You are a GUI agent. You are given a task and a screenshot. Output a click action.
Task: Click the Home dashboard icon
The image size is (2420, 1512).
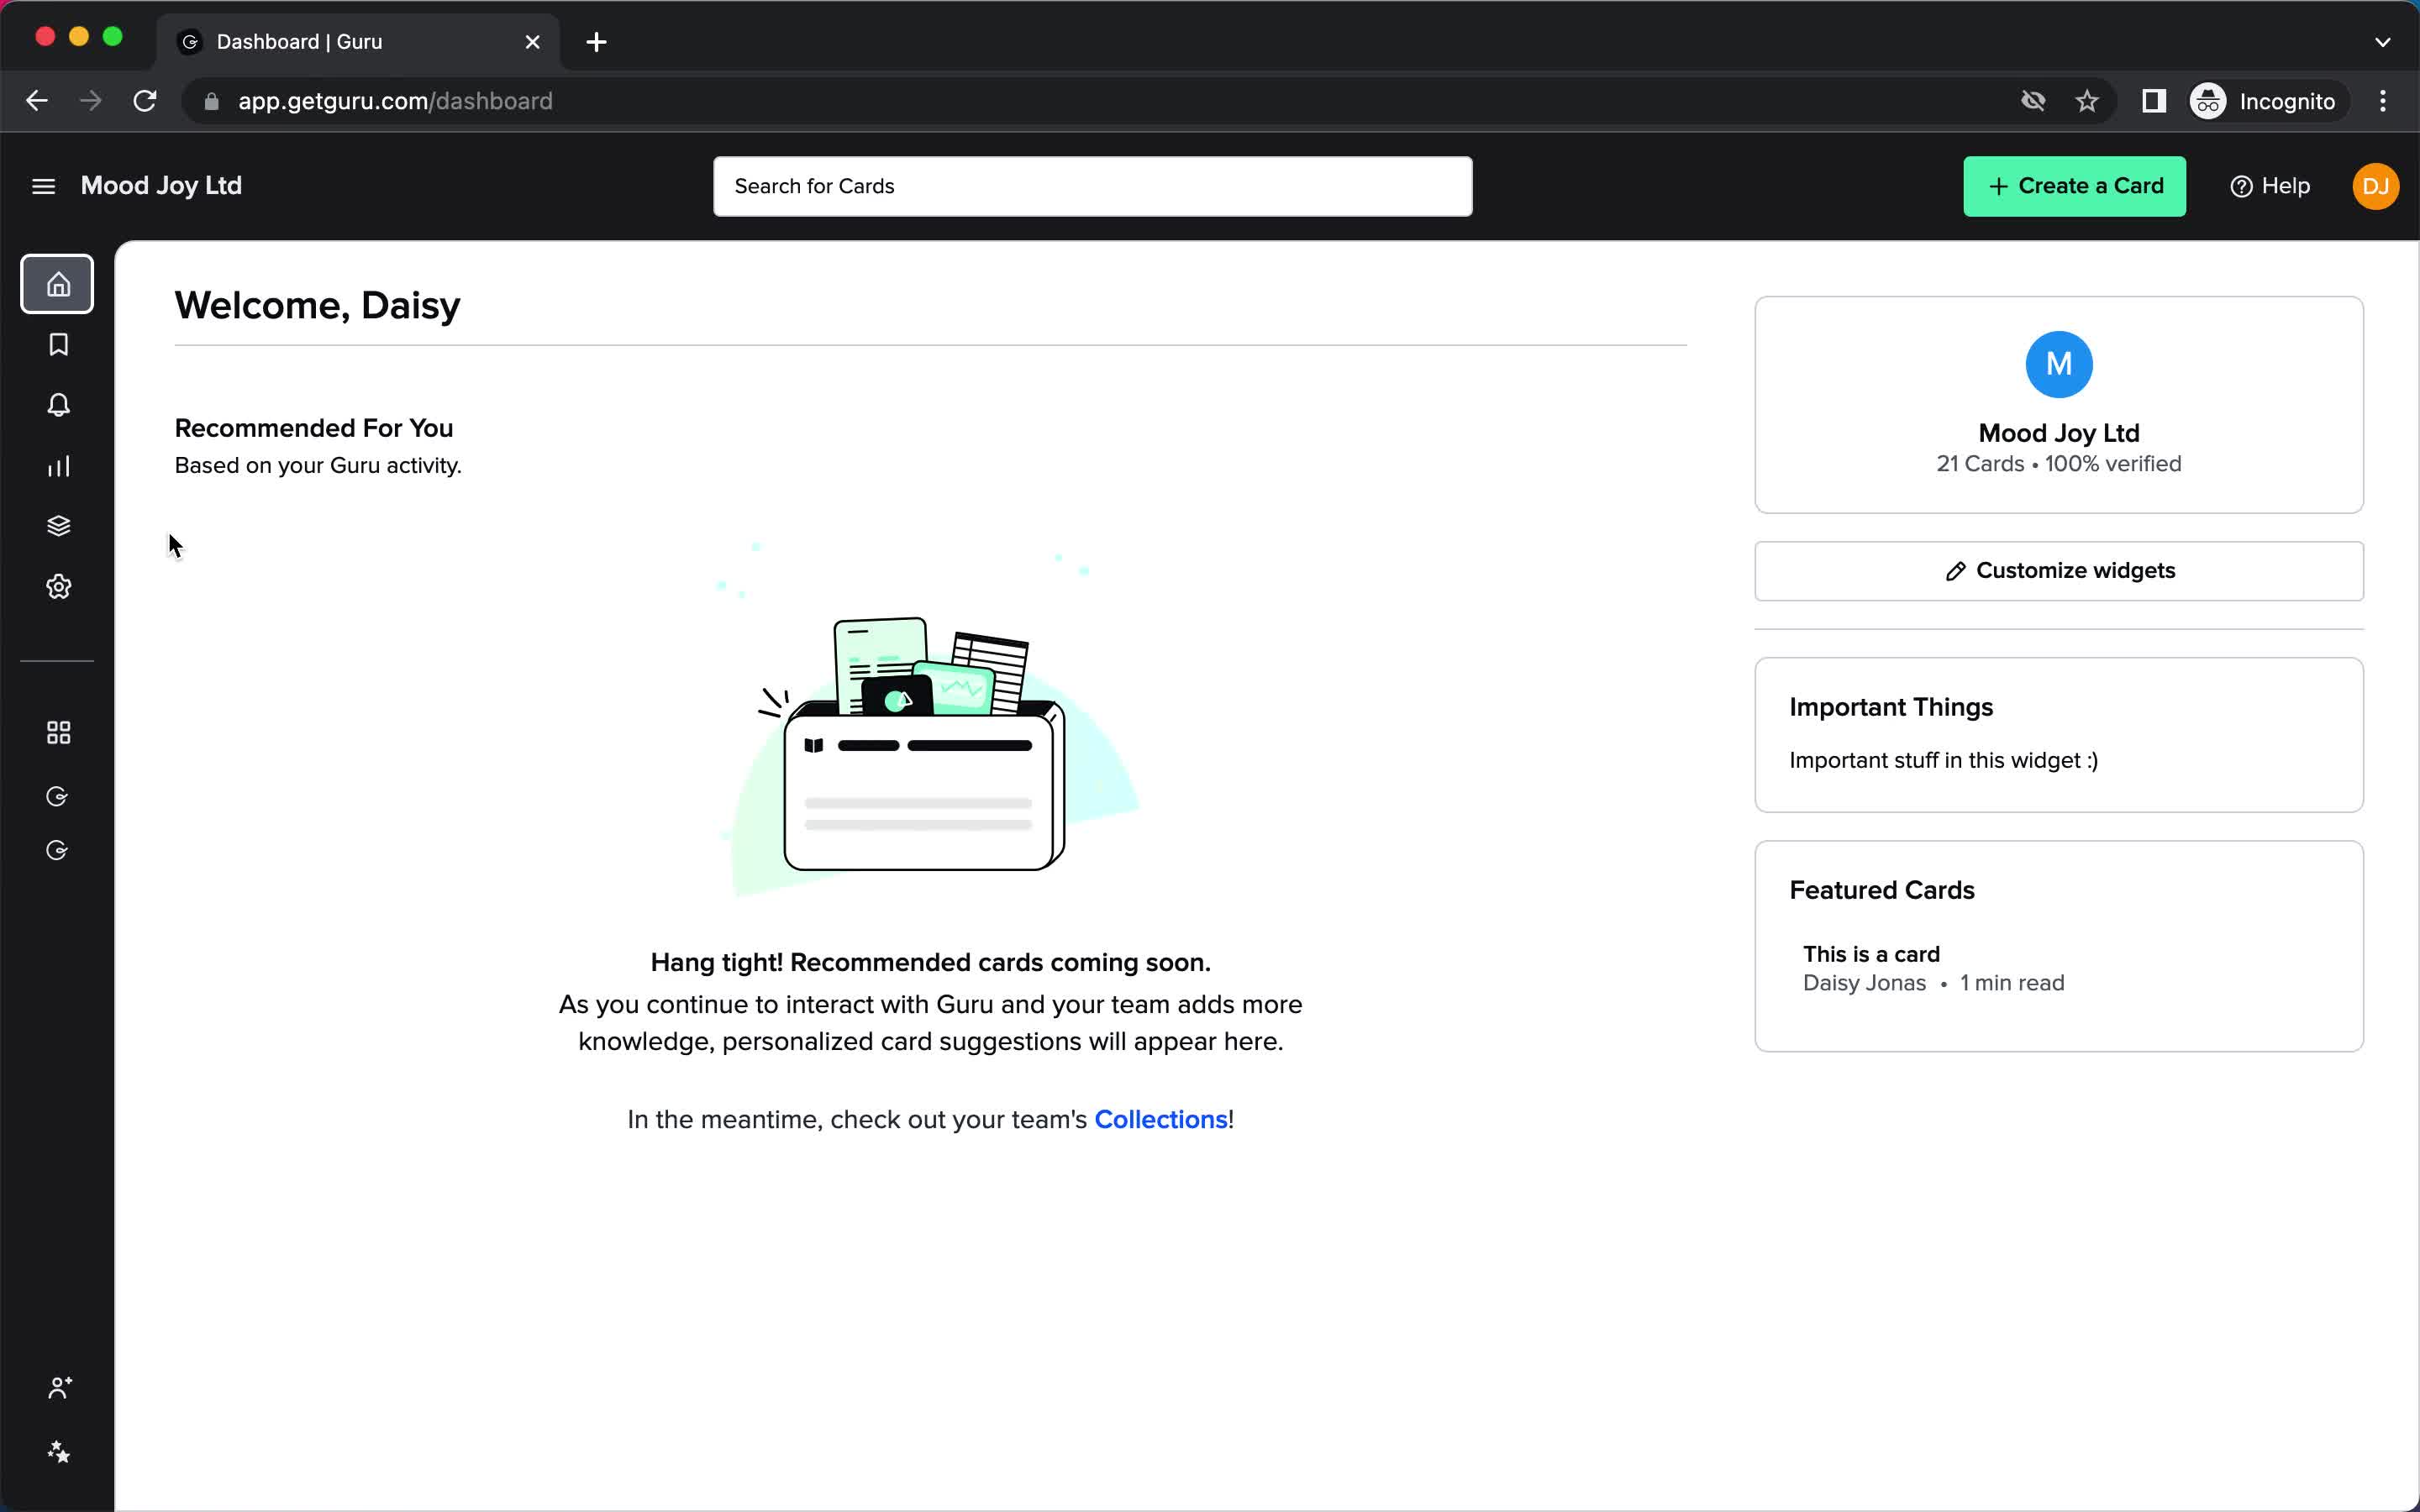[x=57, y=284]
